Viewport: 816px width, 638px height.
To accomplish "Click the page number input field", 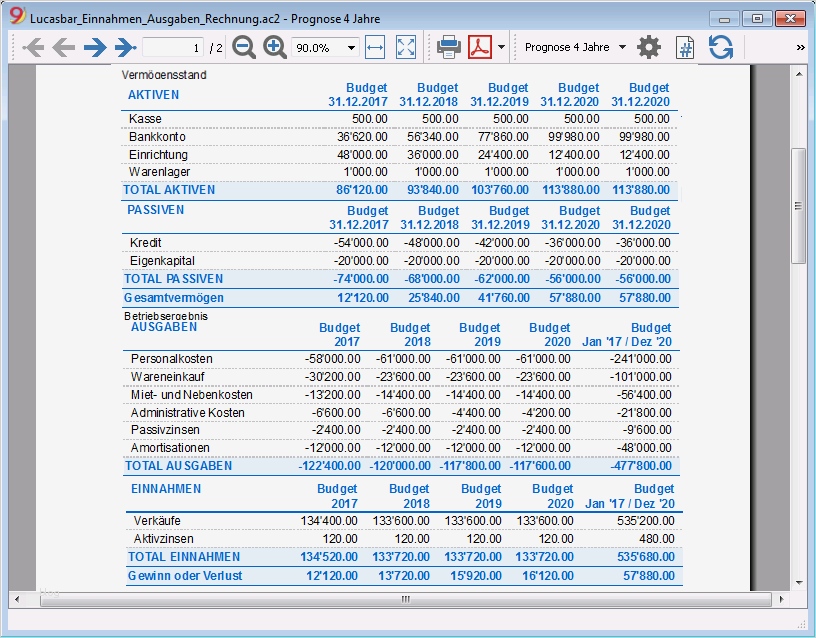I will pyautogui.click(x=172, y=47).
